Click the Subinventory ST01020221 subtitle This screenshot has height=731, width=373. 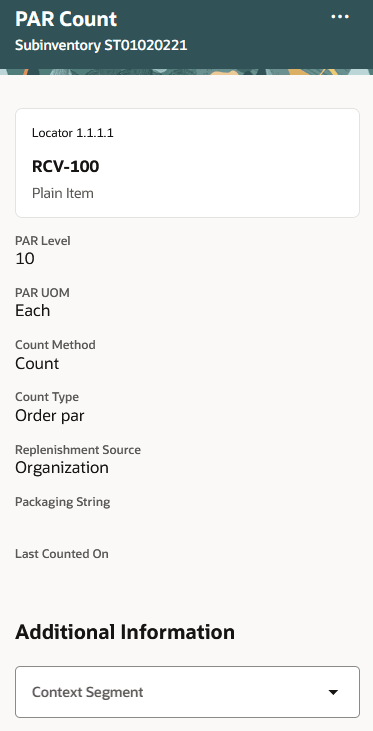101,45
